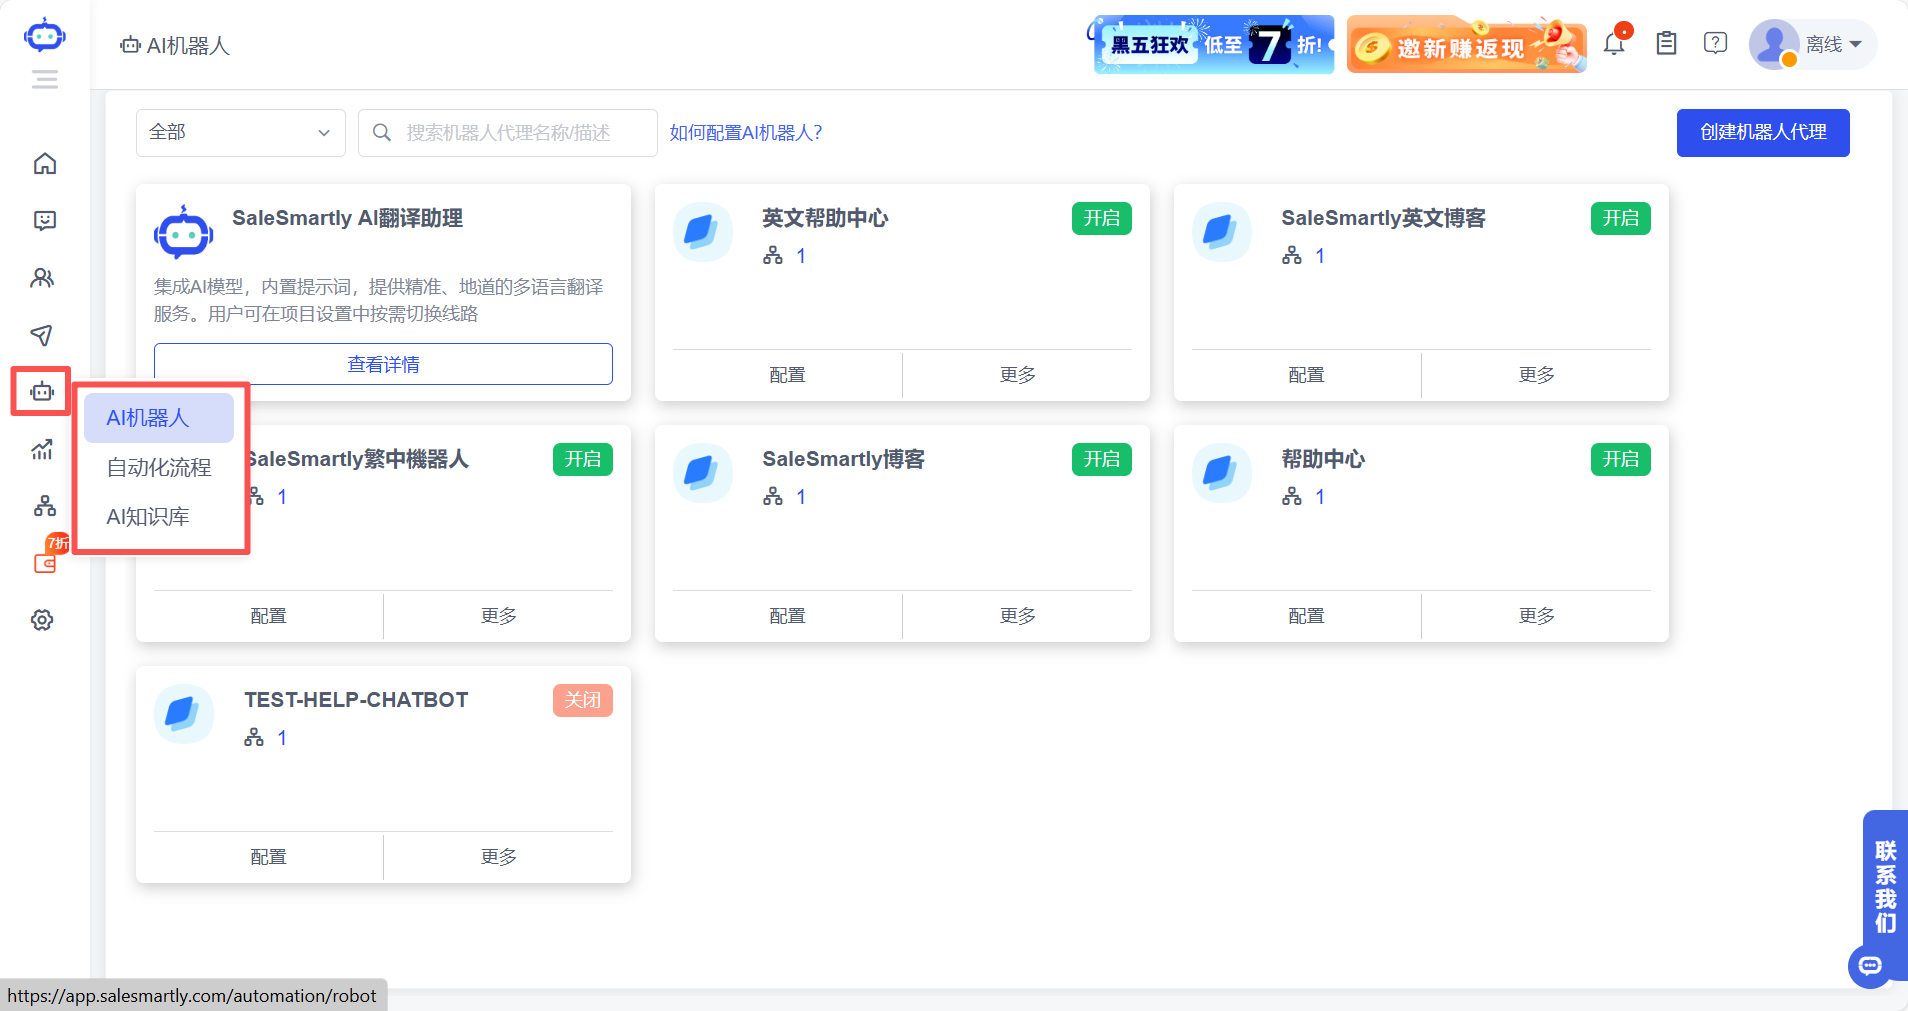Open the contacts people sidebar icon
Viewport: 1908px width, 1011px height.
pos(42,278)
